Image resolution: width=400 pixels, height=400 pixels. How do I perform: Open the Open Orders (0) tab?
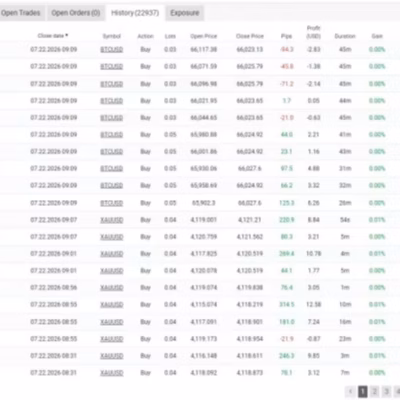[76, 13]
